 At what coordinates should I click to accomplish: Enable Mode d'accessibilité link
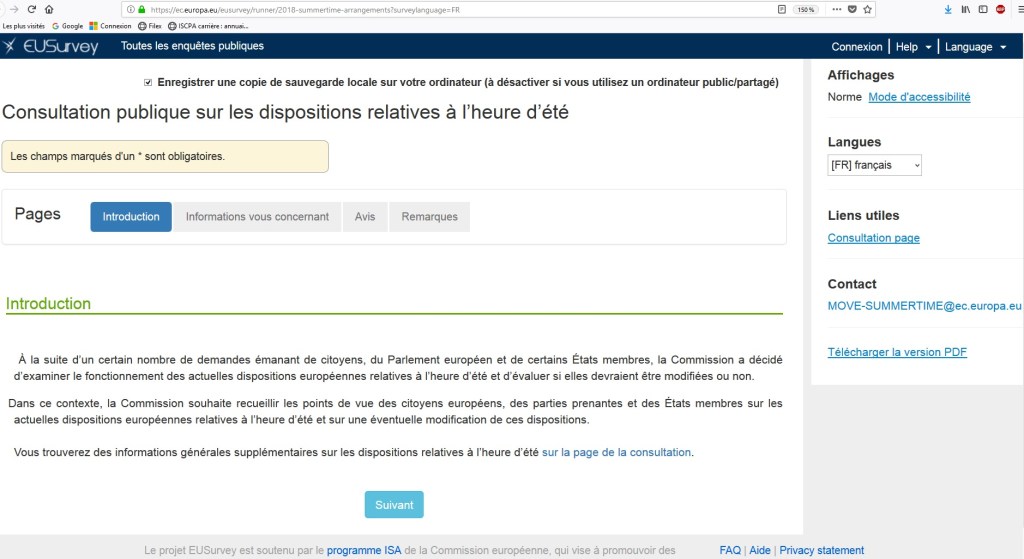coord(919,97)
